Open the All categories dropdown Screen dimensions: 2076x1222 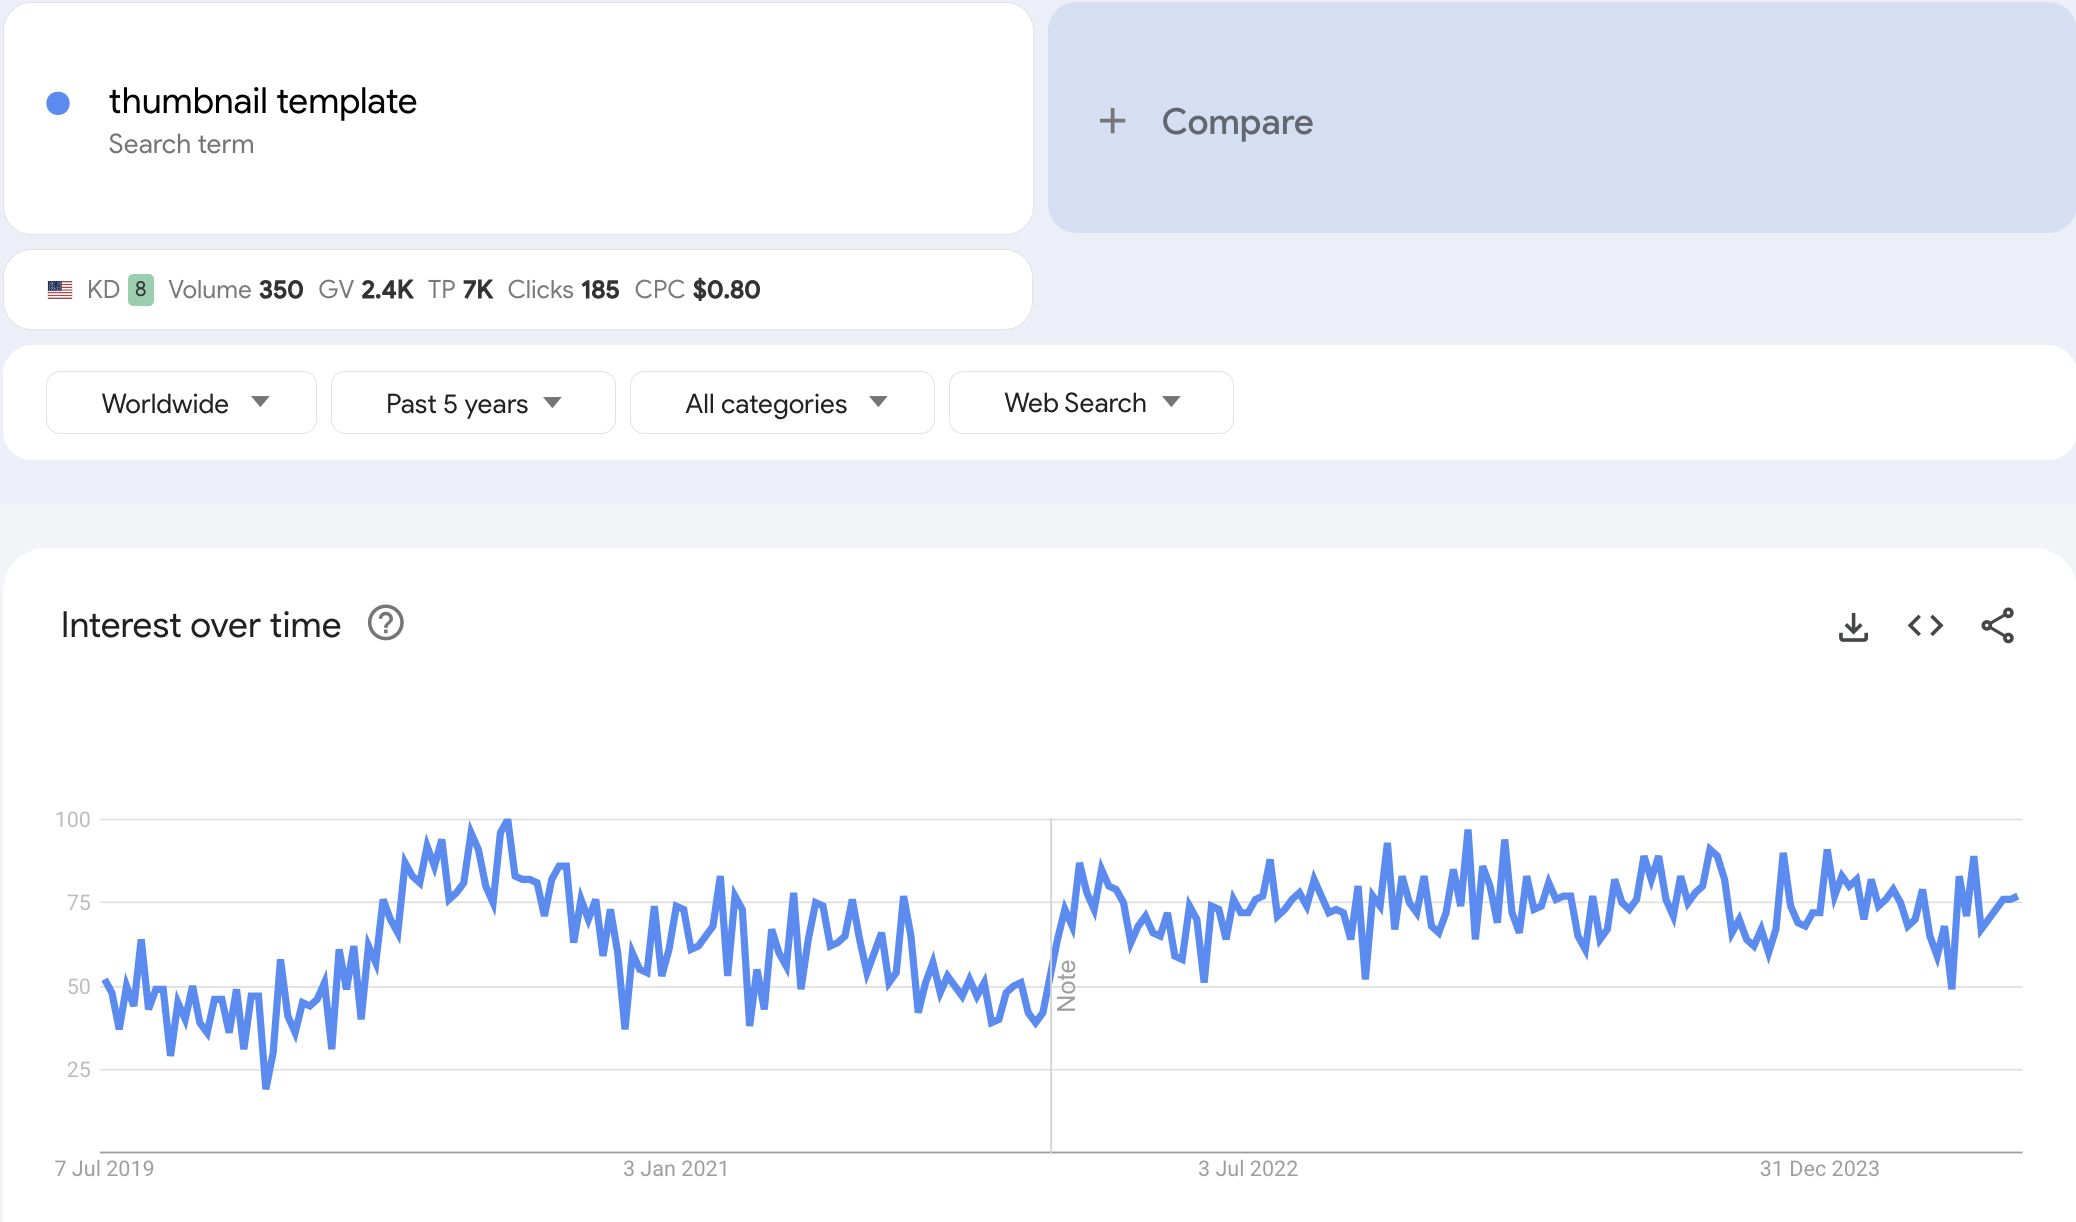(x=782, y=403)
